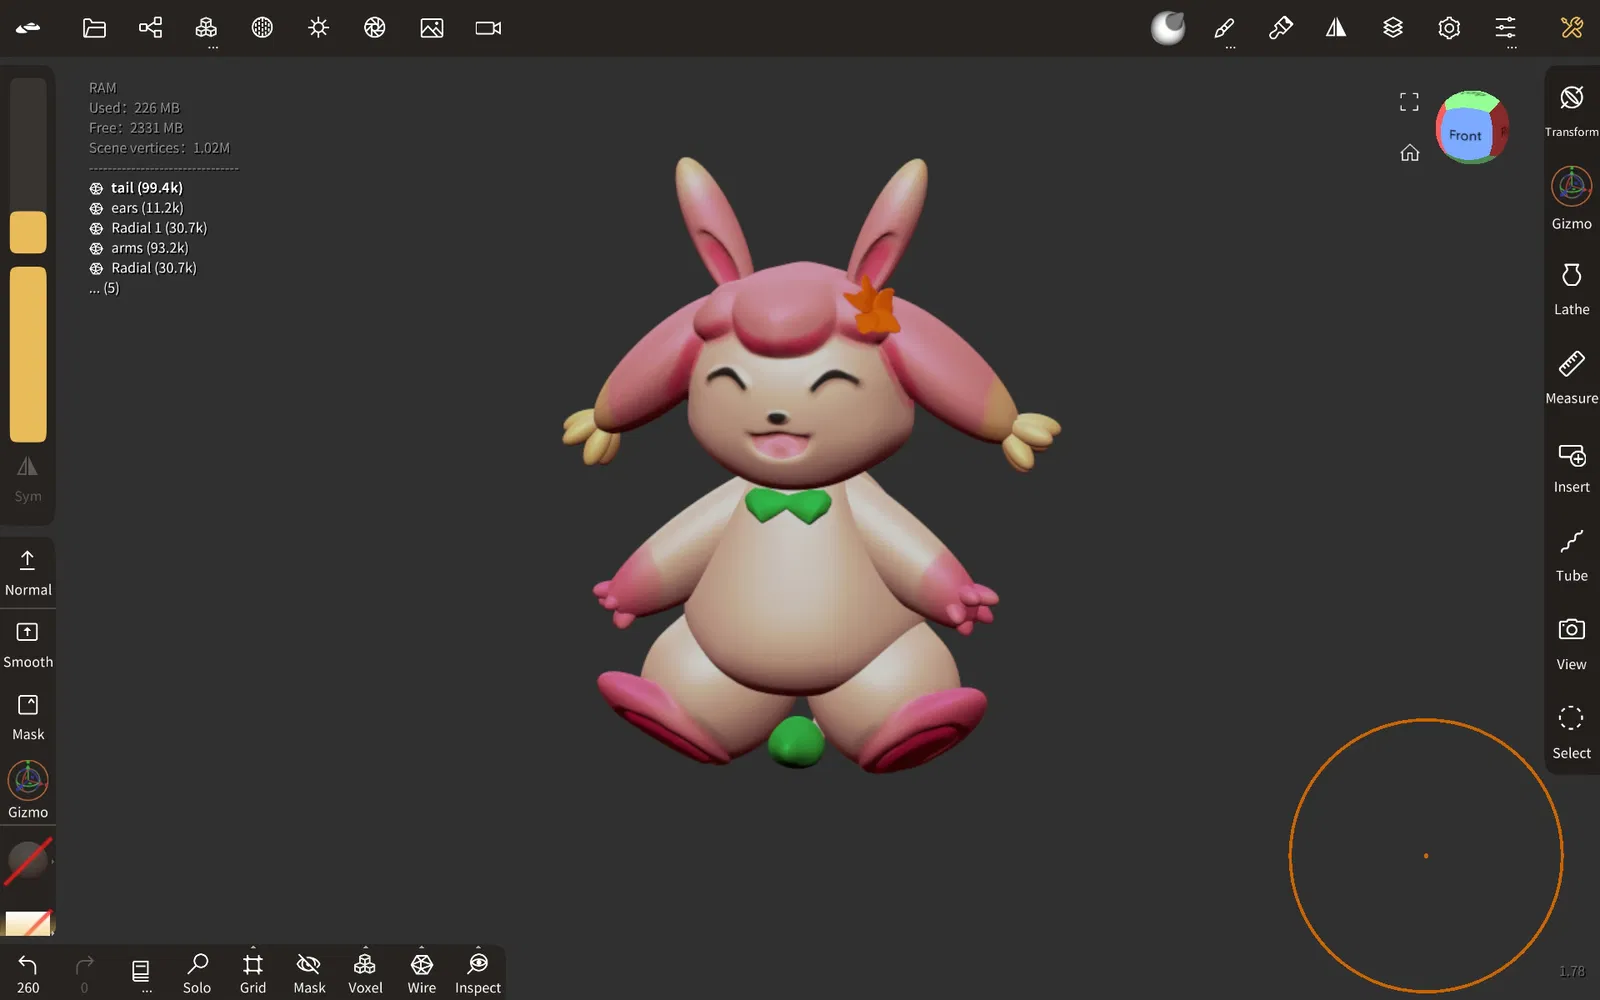1600x1000 pixels.
Task: Select the Gizmo shortcut on left panel
Action: point(28,790)
